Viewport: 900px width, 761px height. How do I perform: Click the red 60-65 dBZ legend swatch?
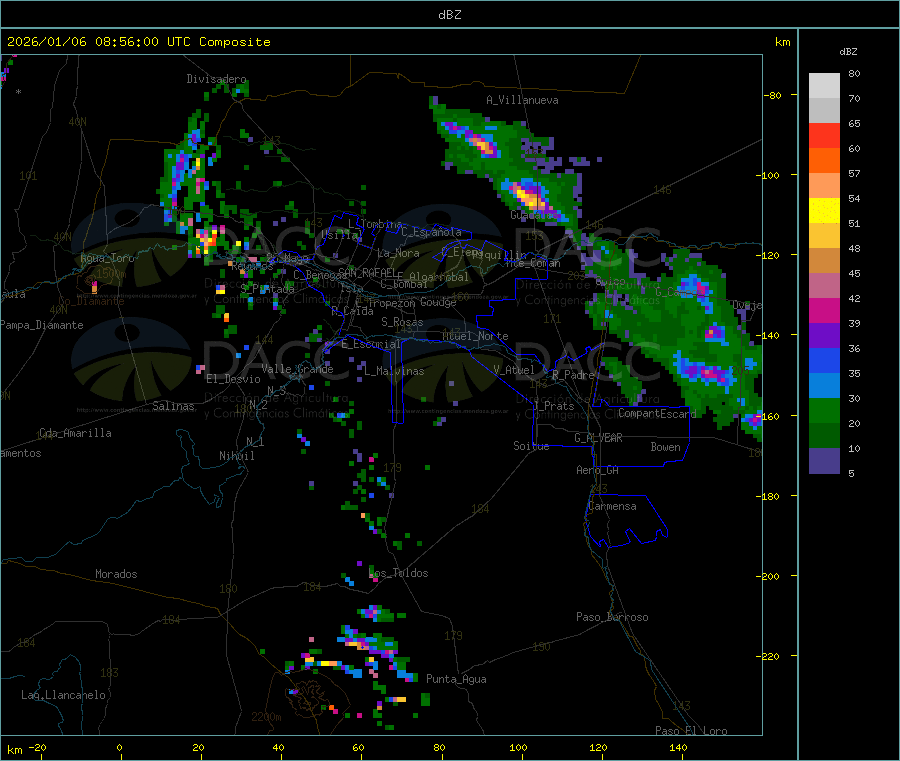(824, 135)
